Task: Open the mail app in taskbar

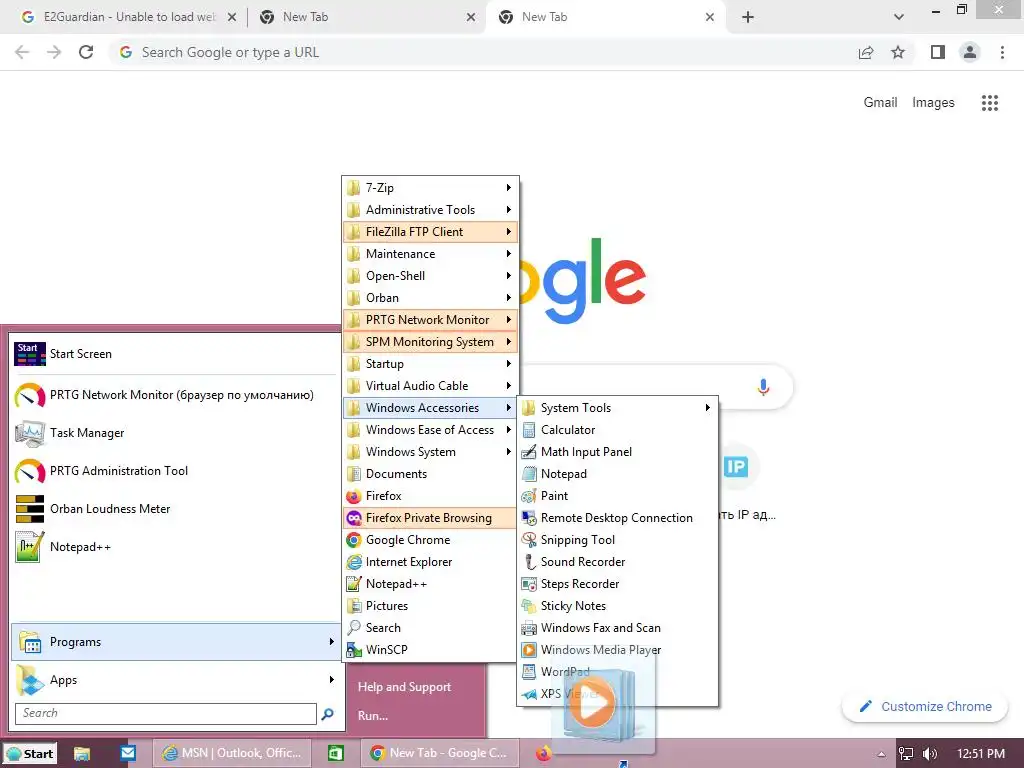Action: point(128,753)
